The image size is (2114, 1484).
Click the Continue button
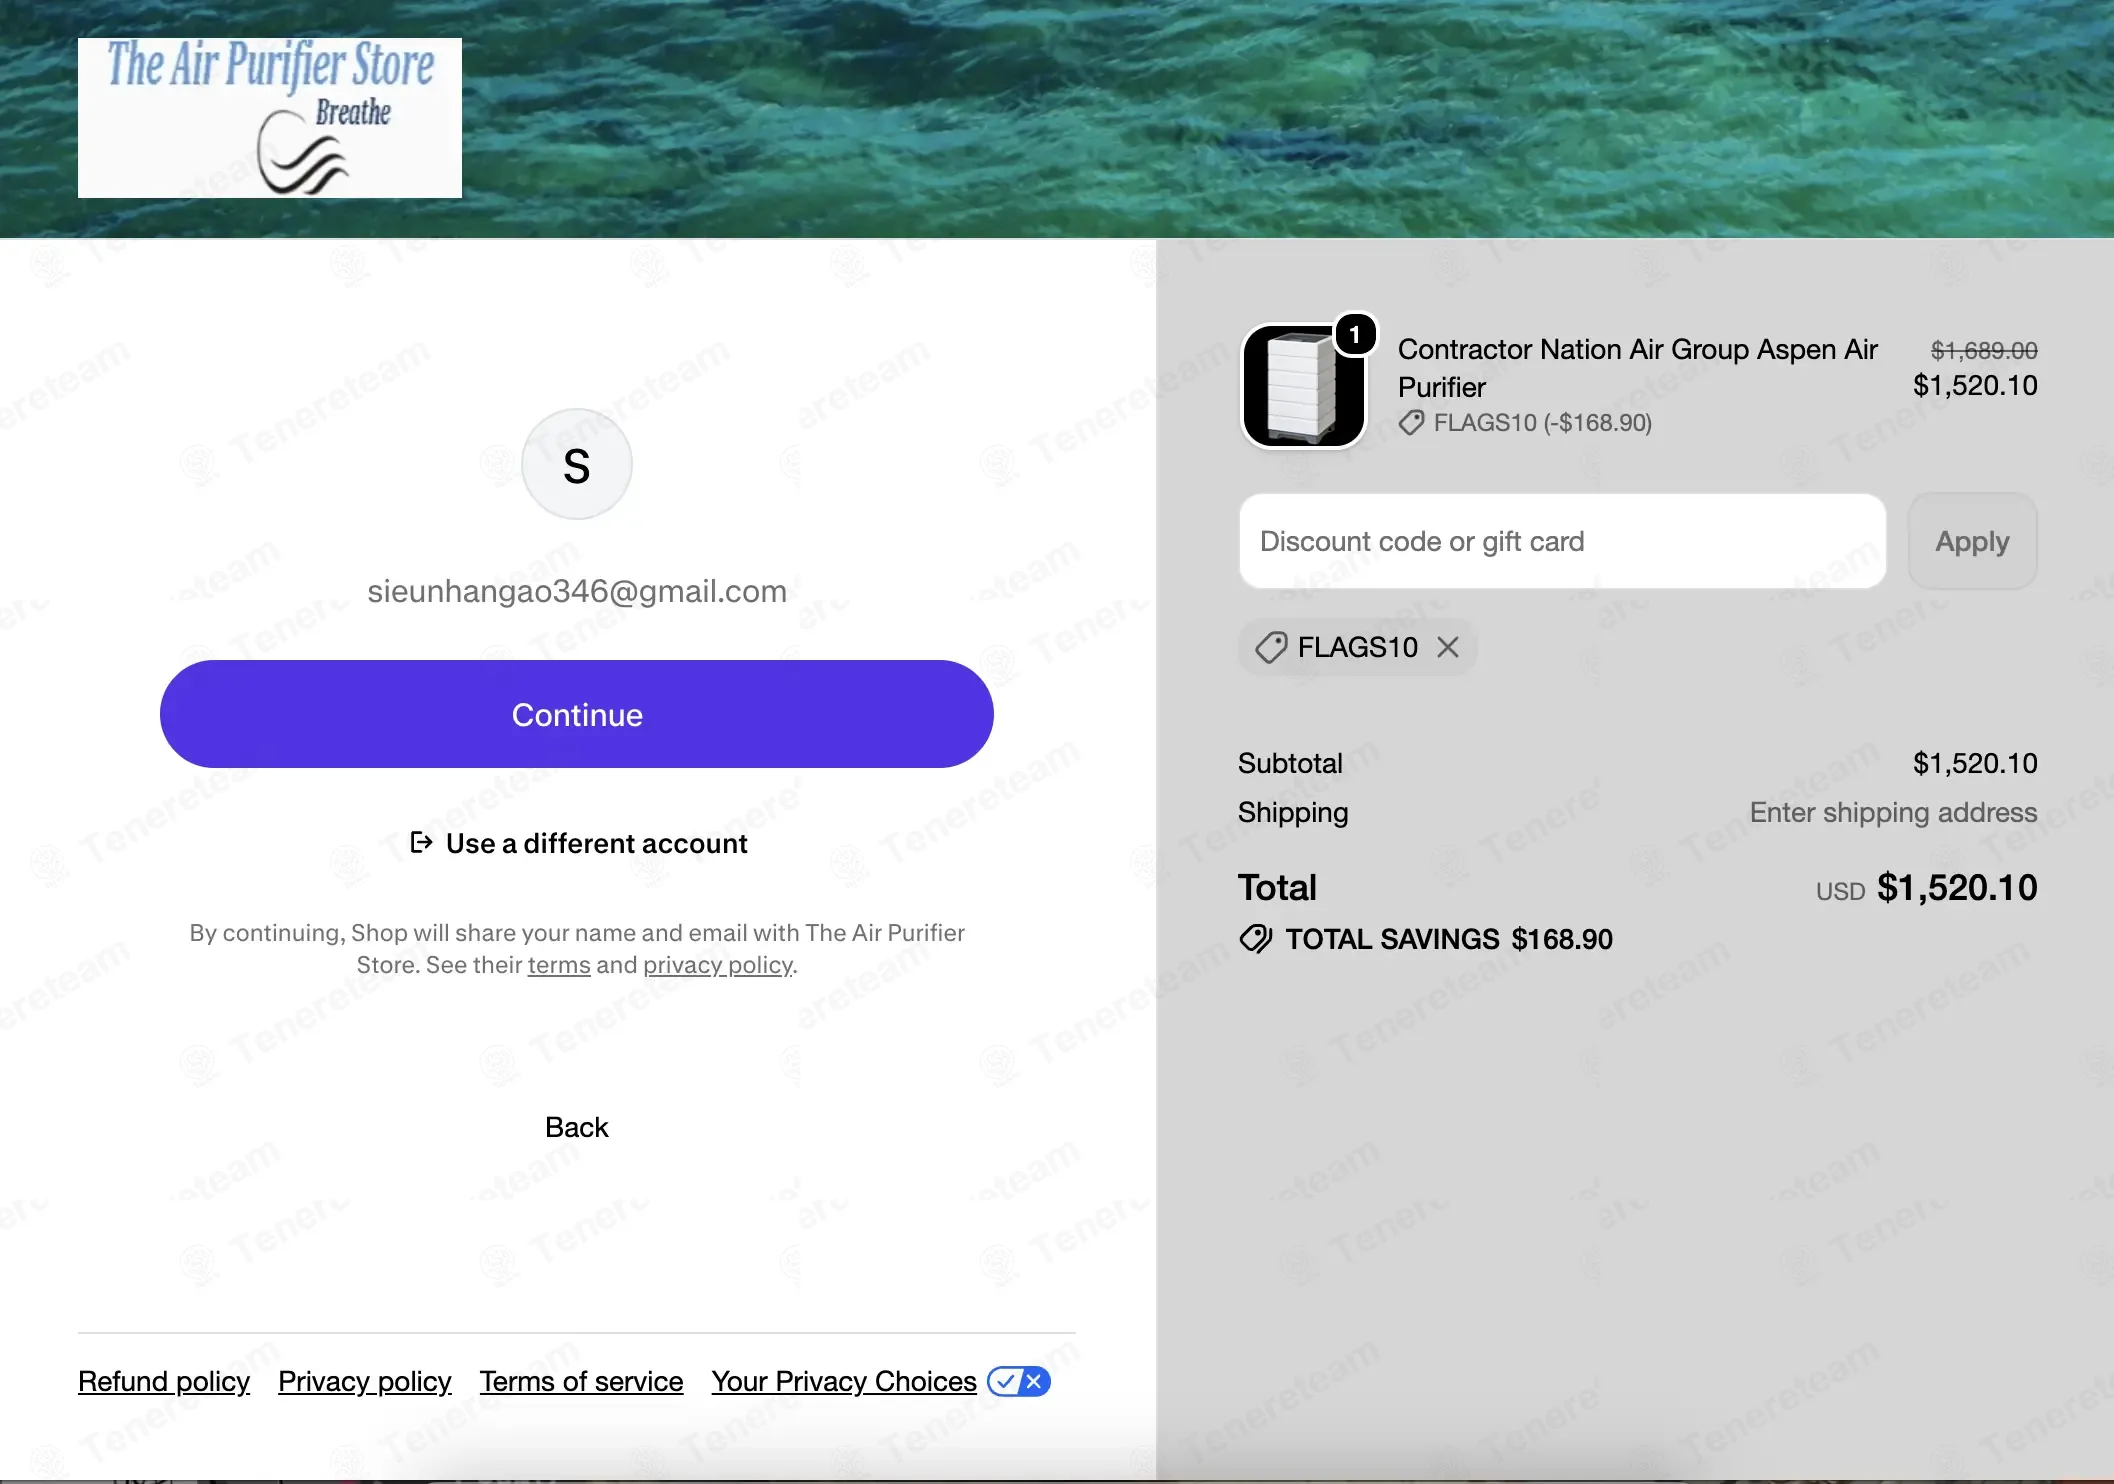(x=577, y=714)
